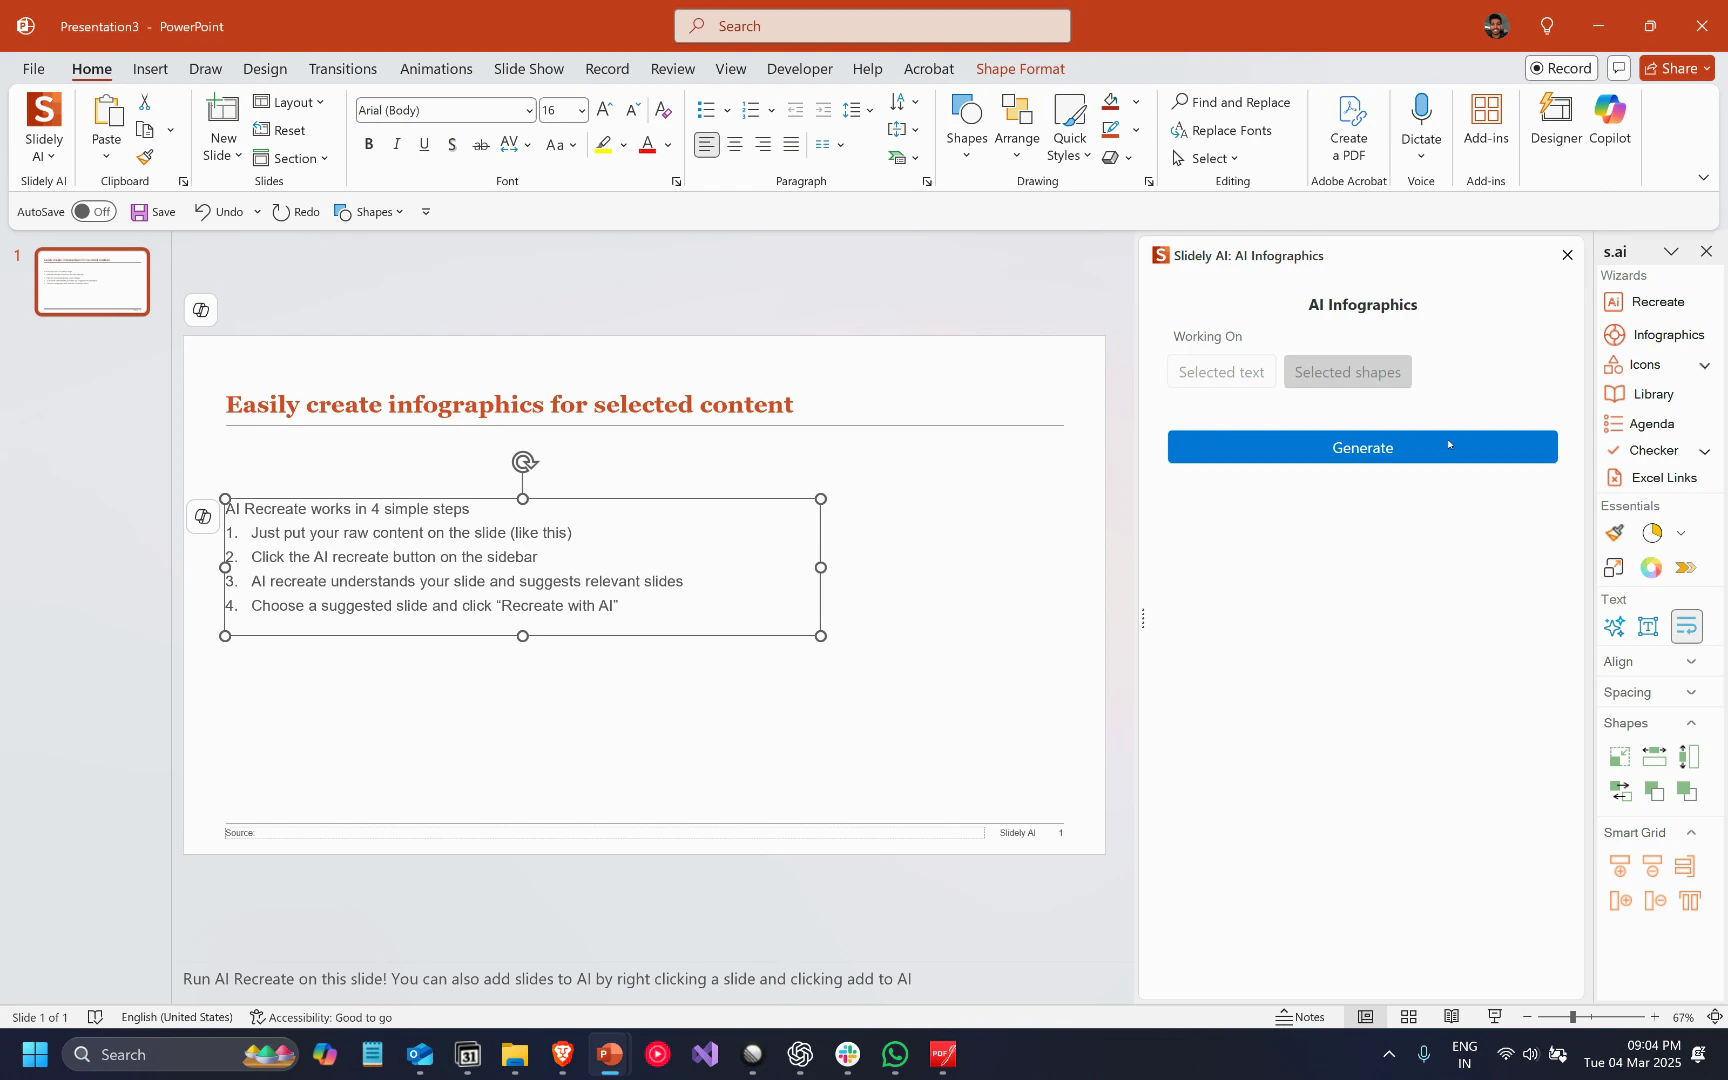Screen dimensions: 1728x1080
Task: Expand the Spacing section
Action: pos(1691,693)
